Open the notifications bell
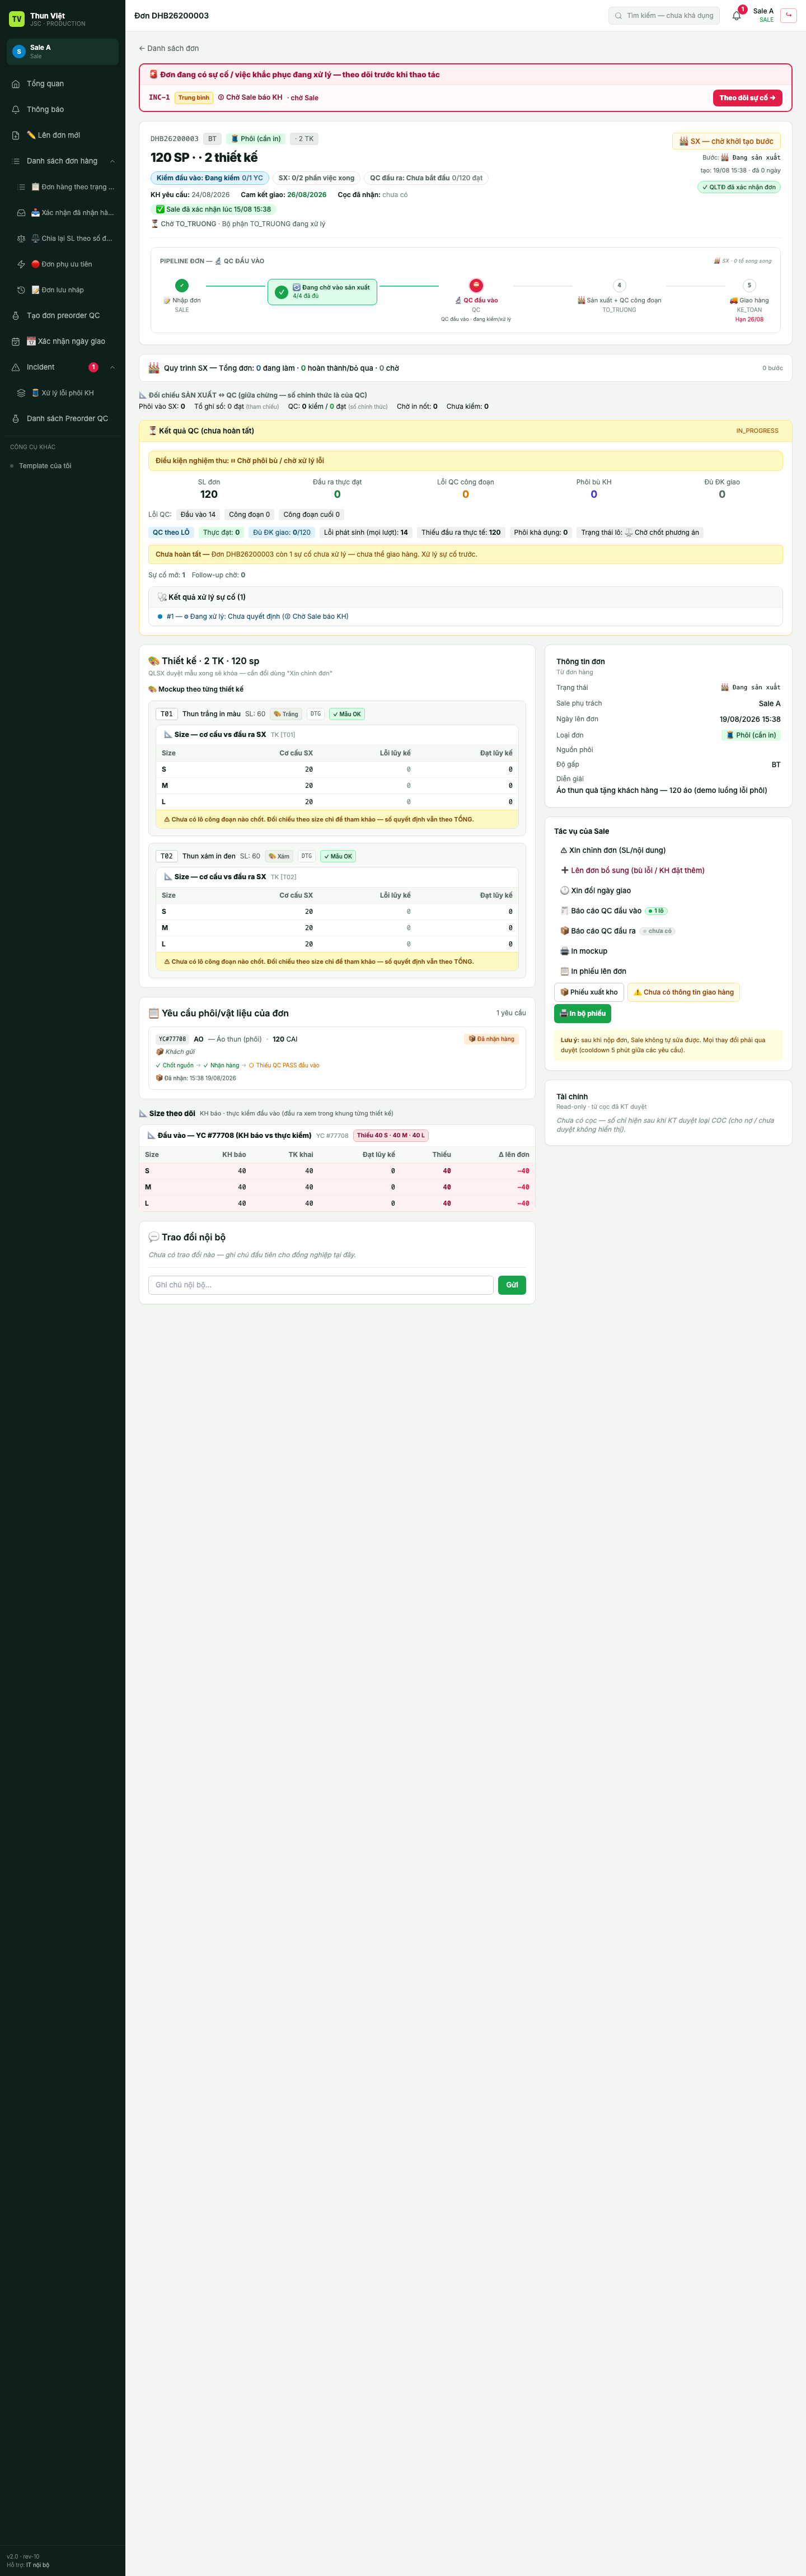The height and width of the screenshot is (2576, 806). [x=736, y=16]
